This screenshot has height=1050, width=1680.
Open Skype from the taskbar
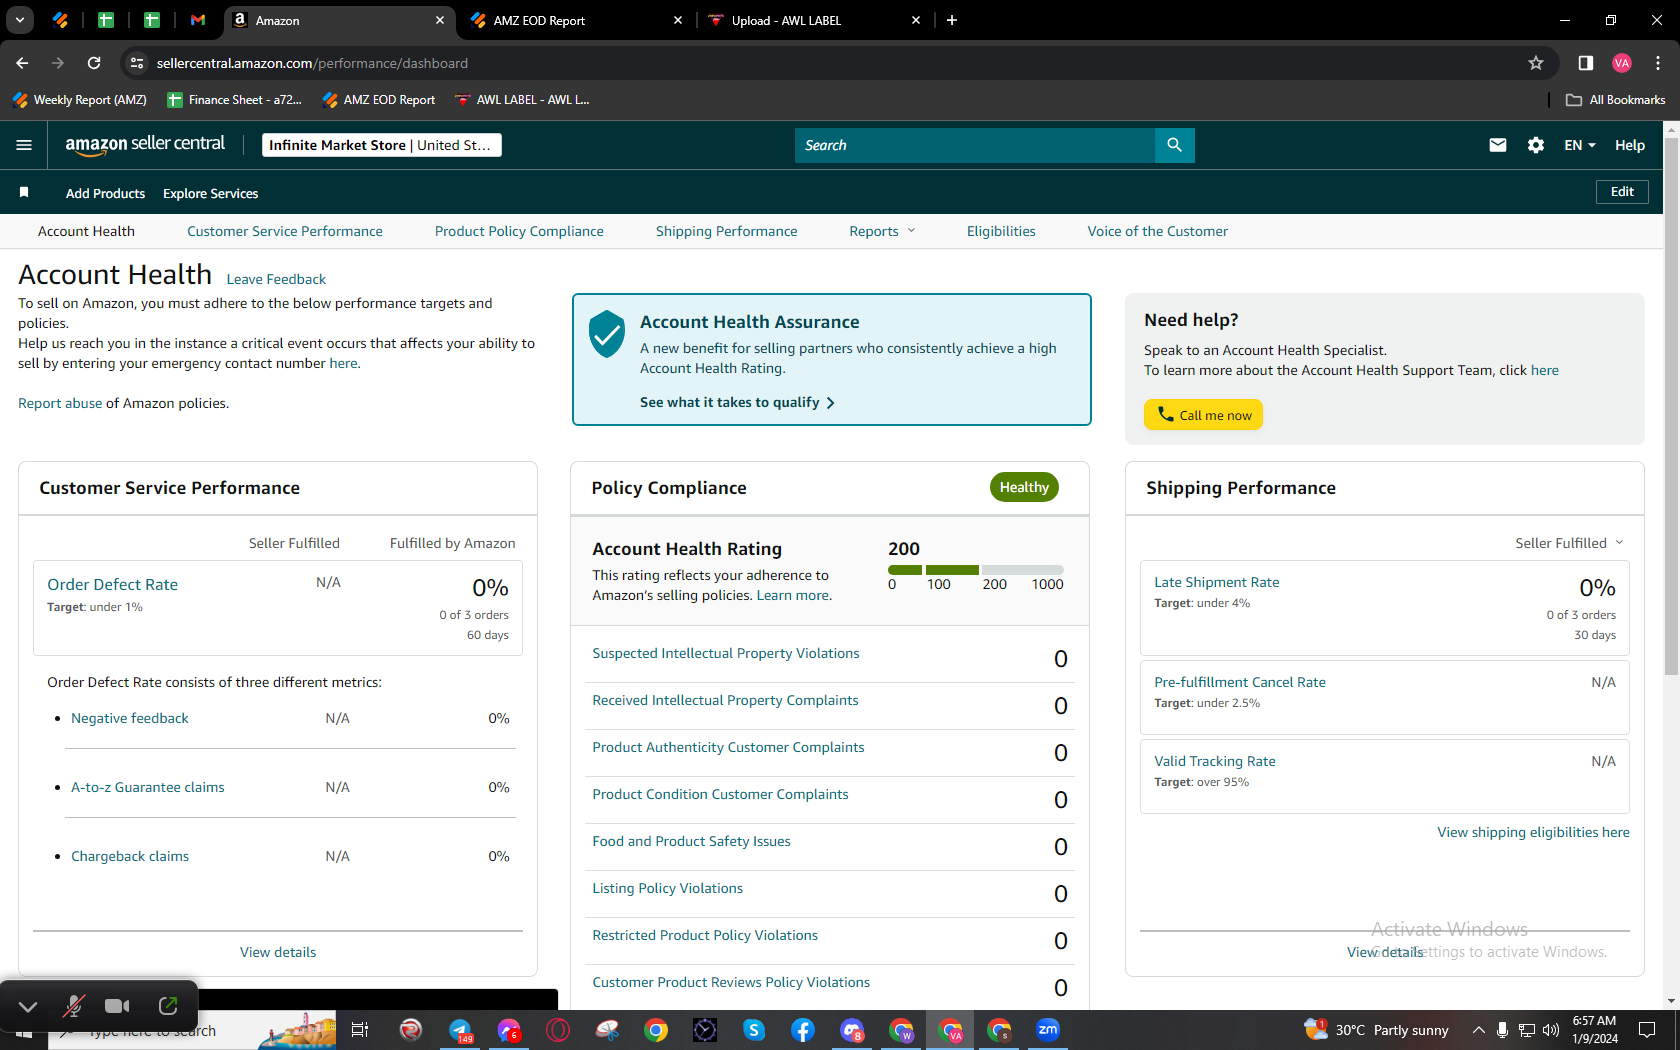click(x=753, y=1030)
